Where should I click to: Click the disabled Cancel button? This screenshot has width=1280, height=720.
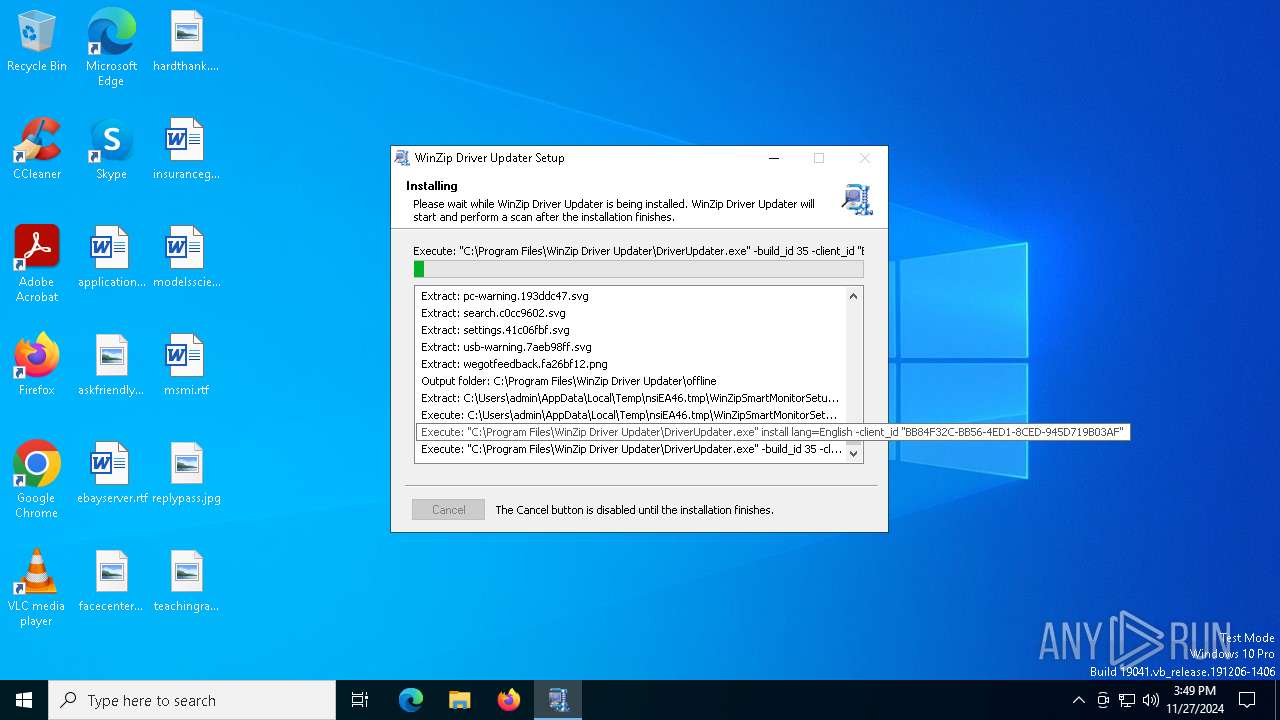coord(448,510)
